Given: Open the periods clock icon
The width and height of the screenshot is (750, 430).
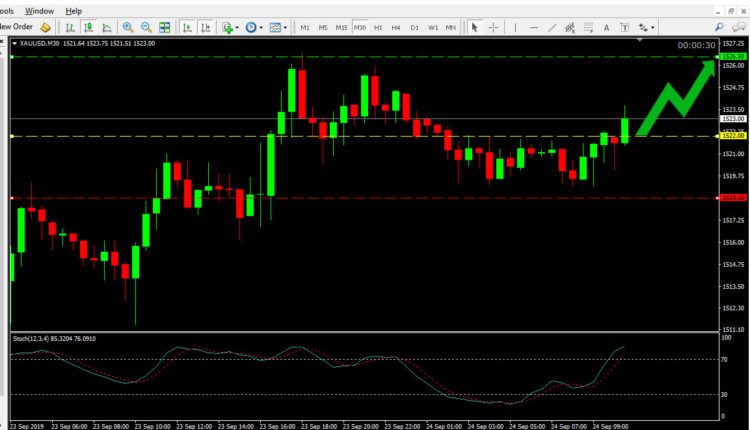Looking at the screenshot, I should coord(251,28).
